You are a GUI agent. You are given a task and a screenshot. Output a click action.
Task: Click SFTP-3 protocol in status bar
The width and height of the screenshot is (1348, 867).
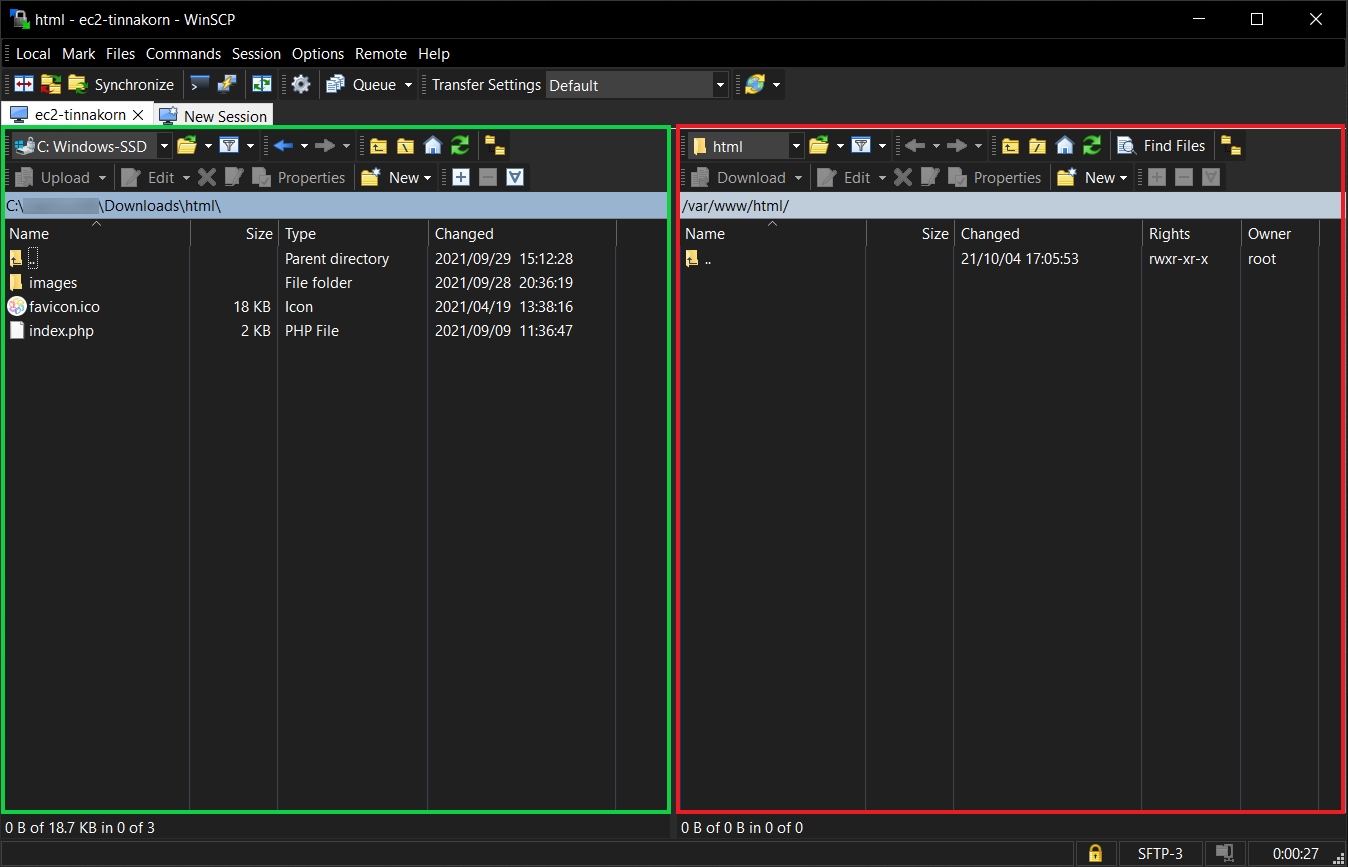click(1160, 854)
